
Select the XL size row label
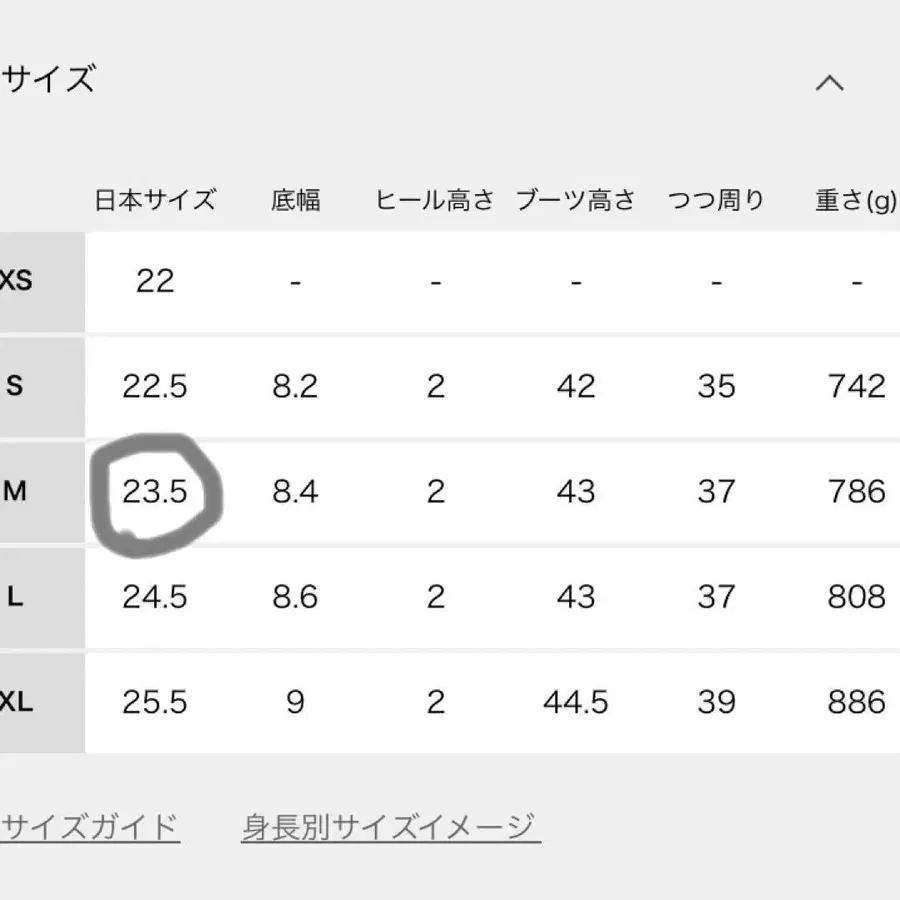coord(17,702)
